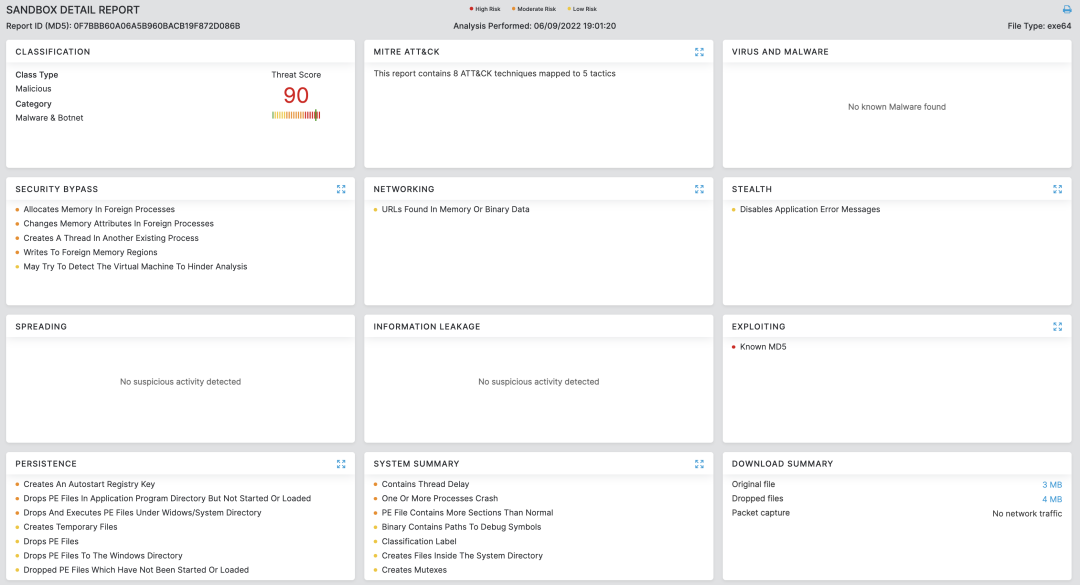
Task: Expand the Exploiting panel
Action: point(1057,326)
